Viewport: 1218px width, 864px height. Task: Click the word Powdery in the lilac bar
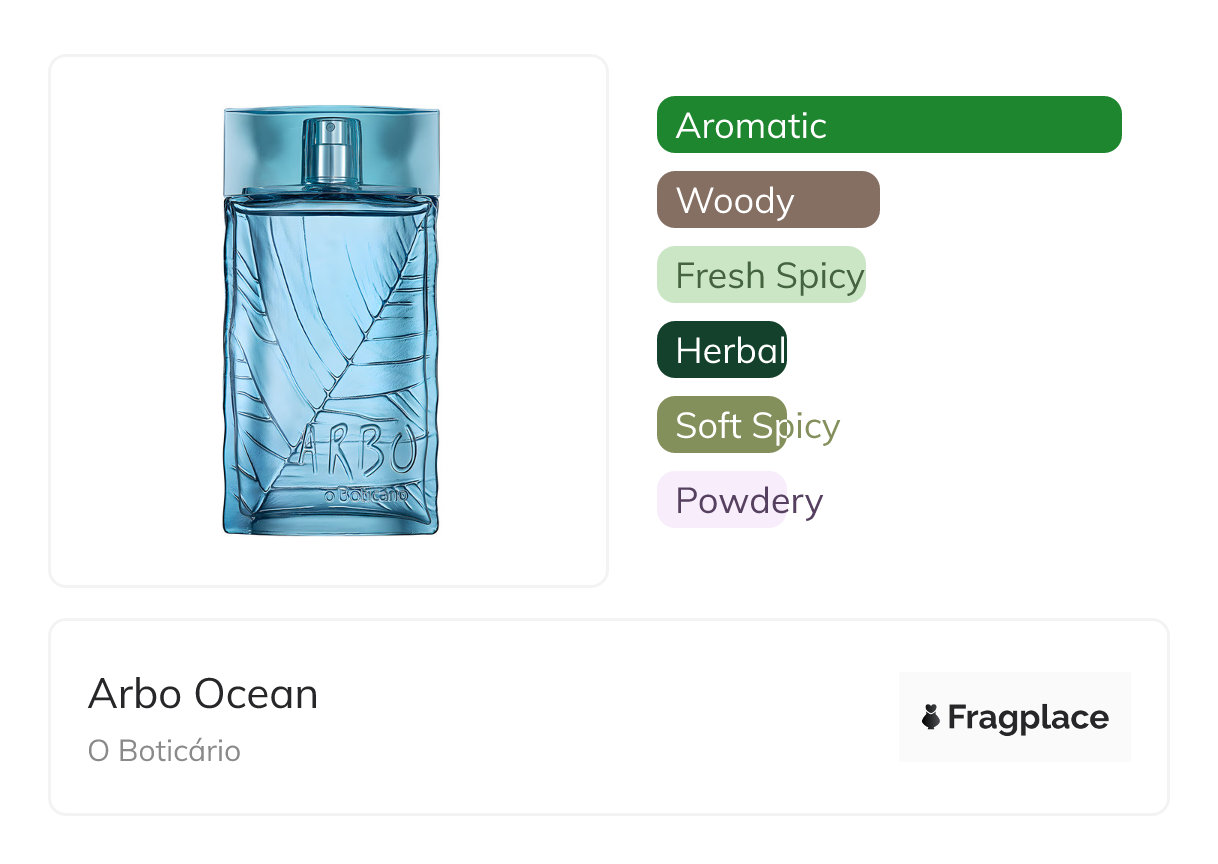point(749,501)
